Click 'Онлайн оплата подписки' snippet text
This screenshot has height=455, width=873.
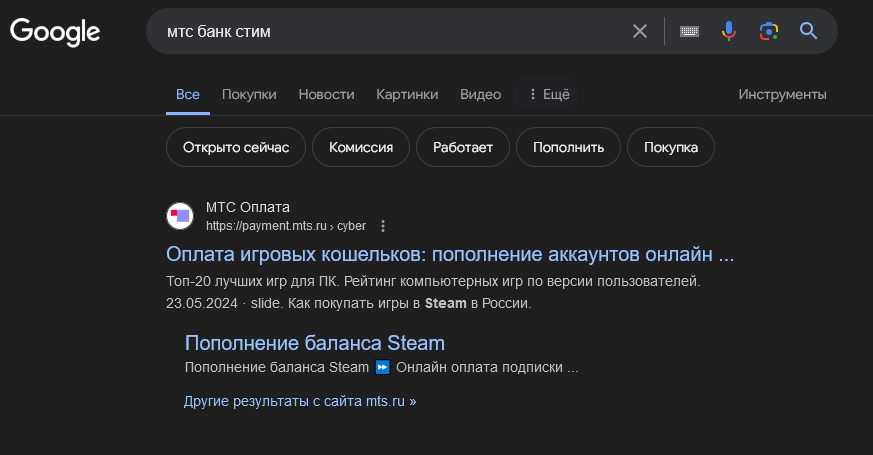pos(479,368)
